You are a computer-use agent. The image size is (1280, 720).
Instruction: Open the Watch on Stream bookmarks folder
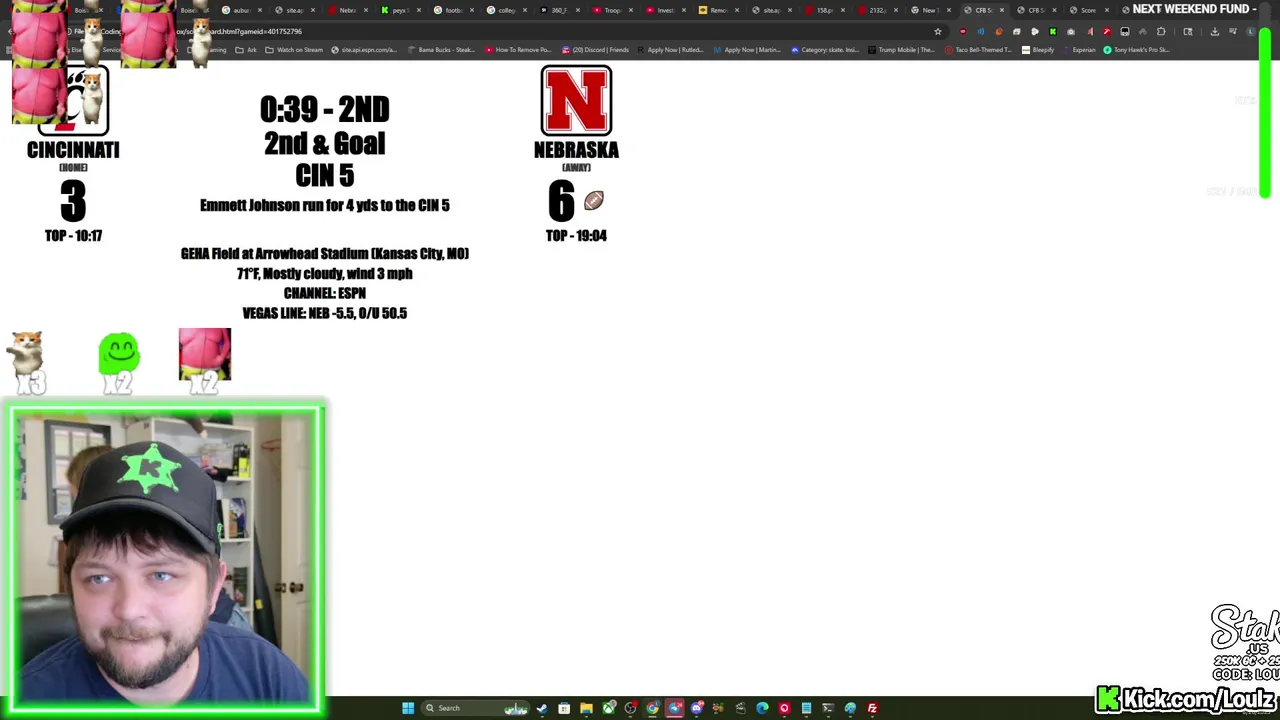click(x=294, y=50)
